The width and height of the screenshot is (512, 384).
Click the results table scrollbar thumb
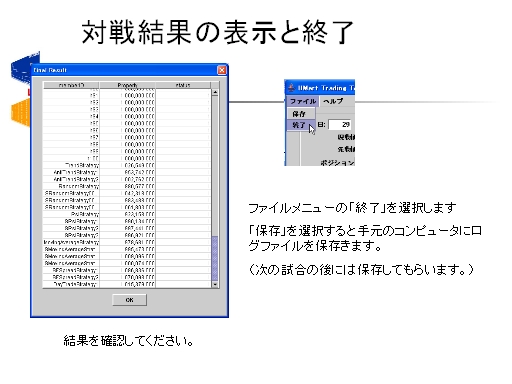click(x=215, y=258)
